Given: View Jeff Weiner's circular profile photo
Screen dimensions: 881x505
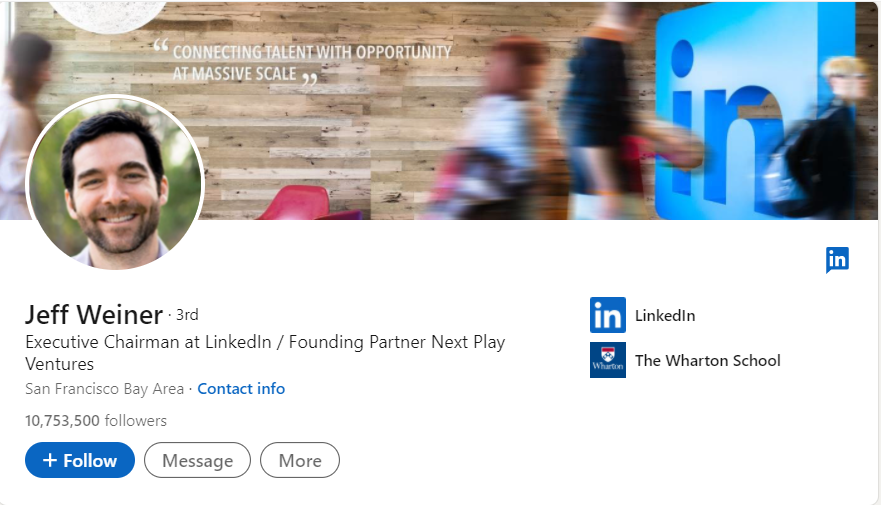Looking at the screenshot, I should point(116,183).
